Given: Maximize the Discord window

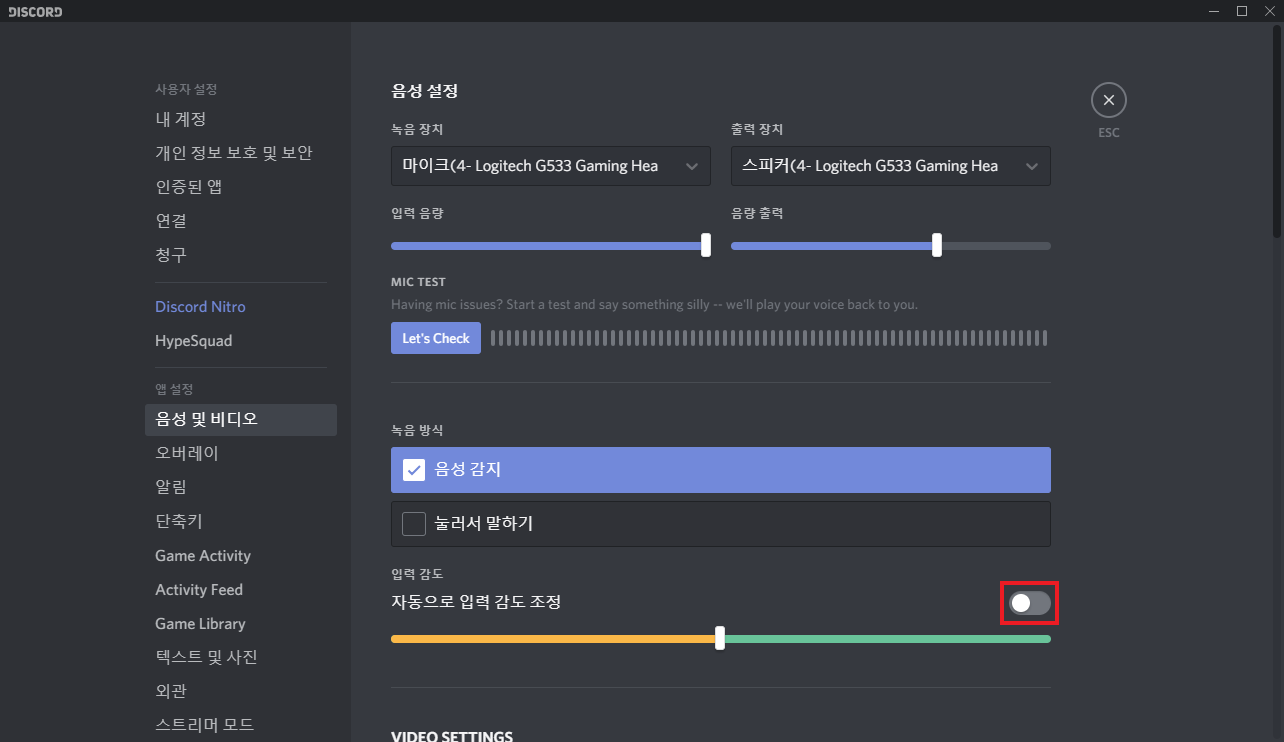Looking at the screenshot, I should [1241, 11].
